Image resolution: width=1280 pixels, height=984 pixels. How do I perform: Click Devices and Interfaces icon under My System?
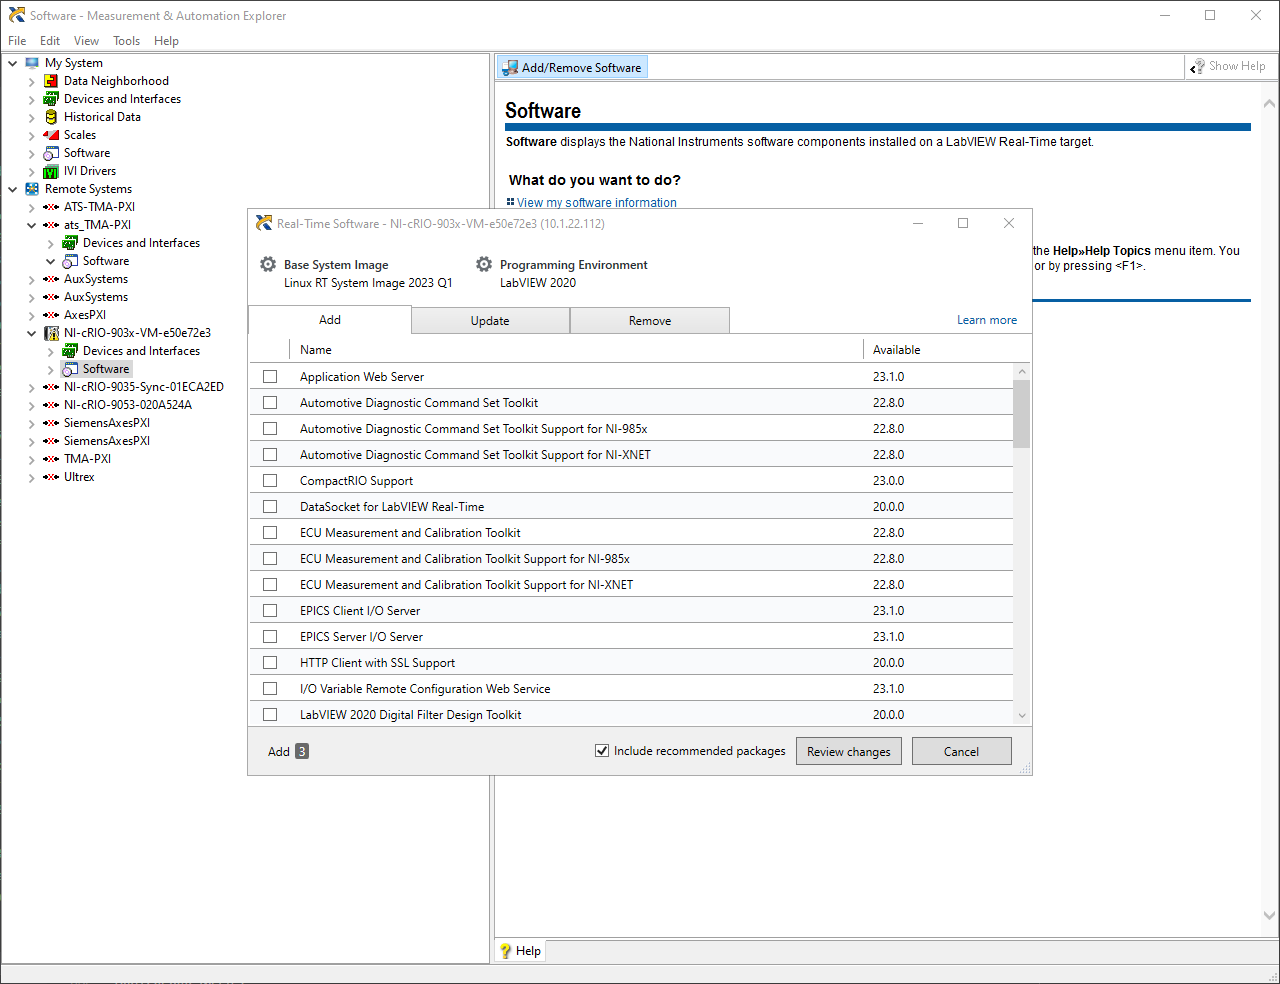[x=51, y=99]
